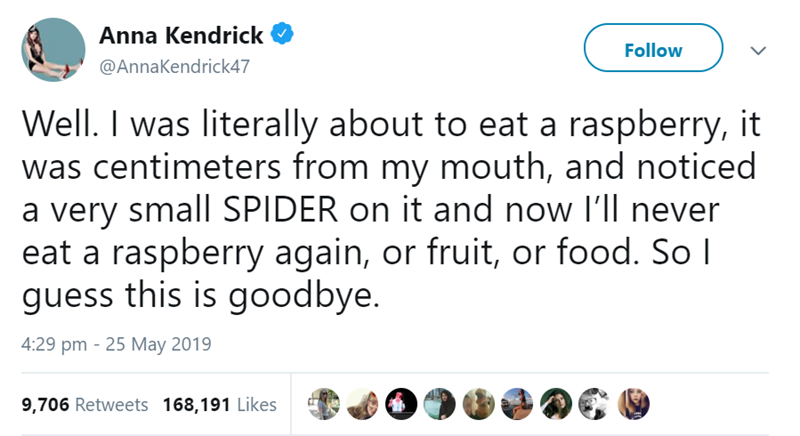
Task: Click the blue verified badge icon
Action: point(284,35)
